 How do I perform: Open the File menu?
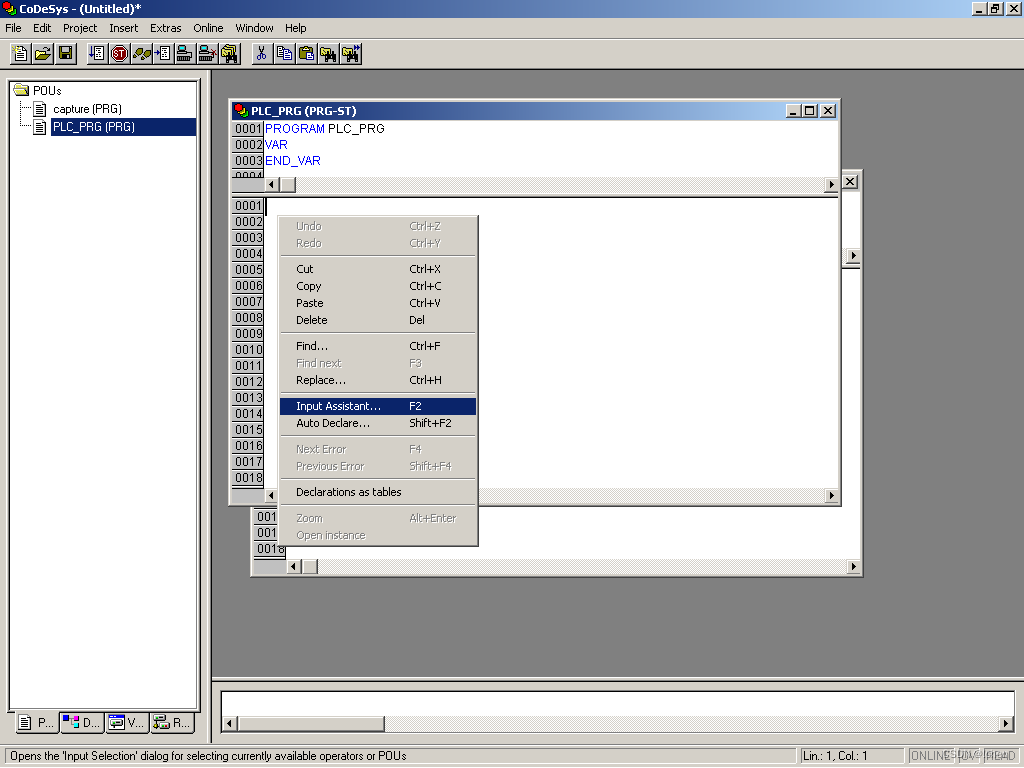[x=13, y=28]
